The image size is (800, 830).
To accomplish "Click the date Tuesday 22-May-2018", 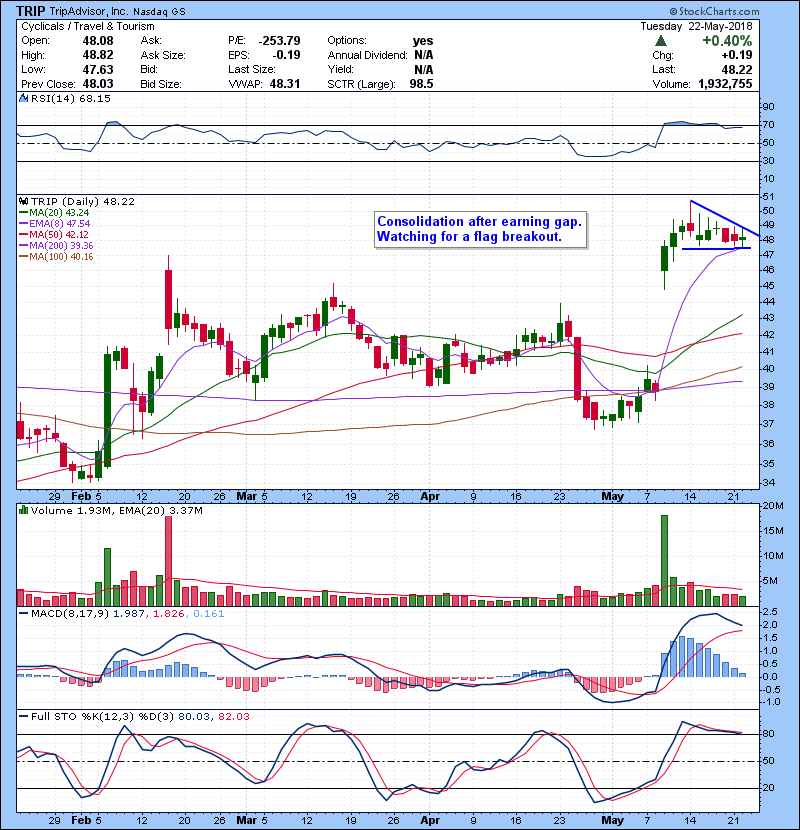I will tap(696, 26).
